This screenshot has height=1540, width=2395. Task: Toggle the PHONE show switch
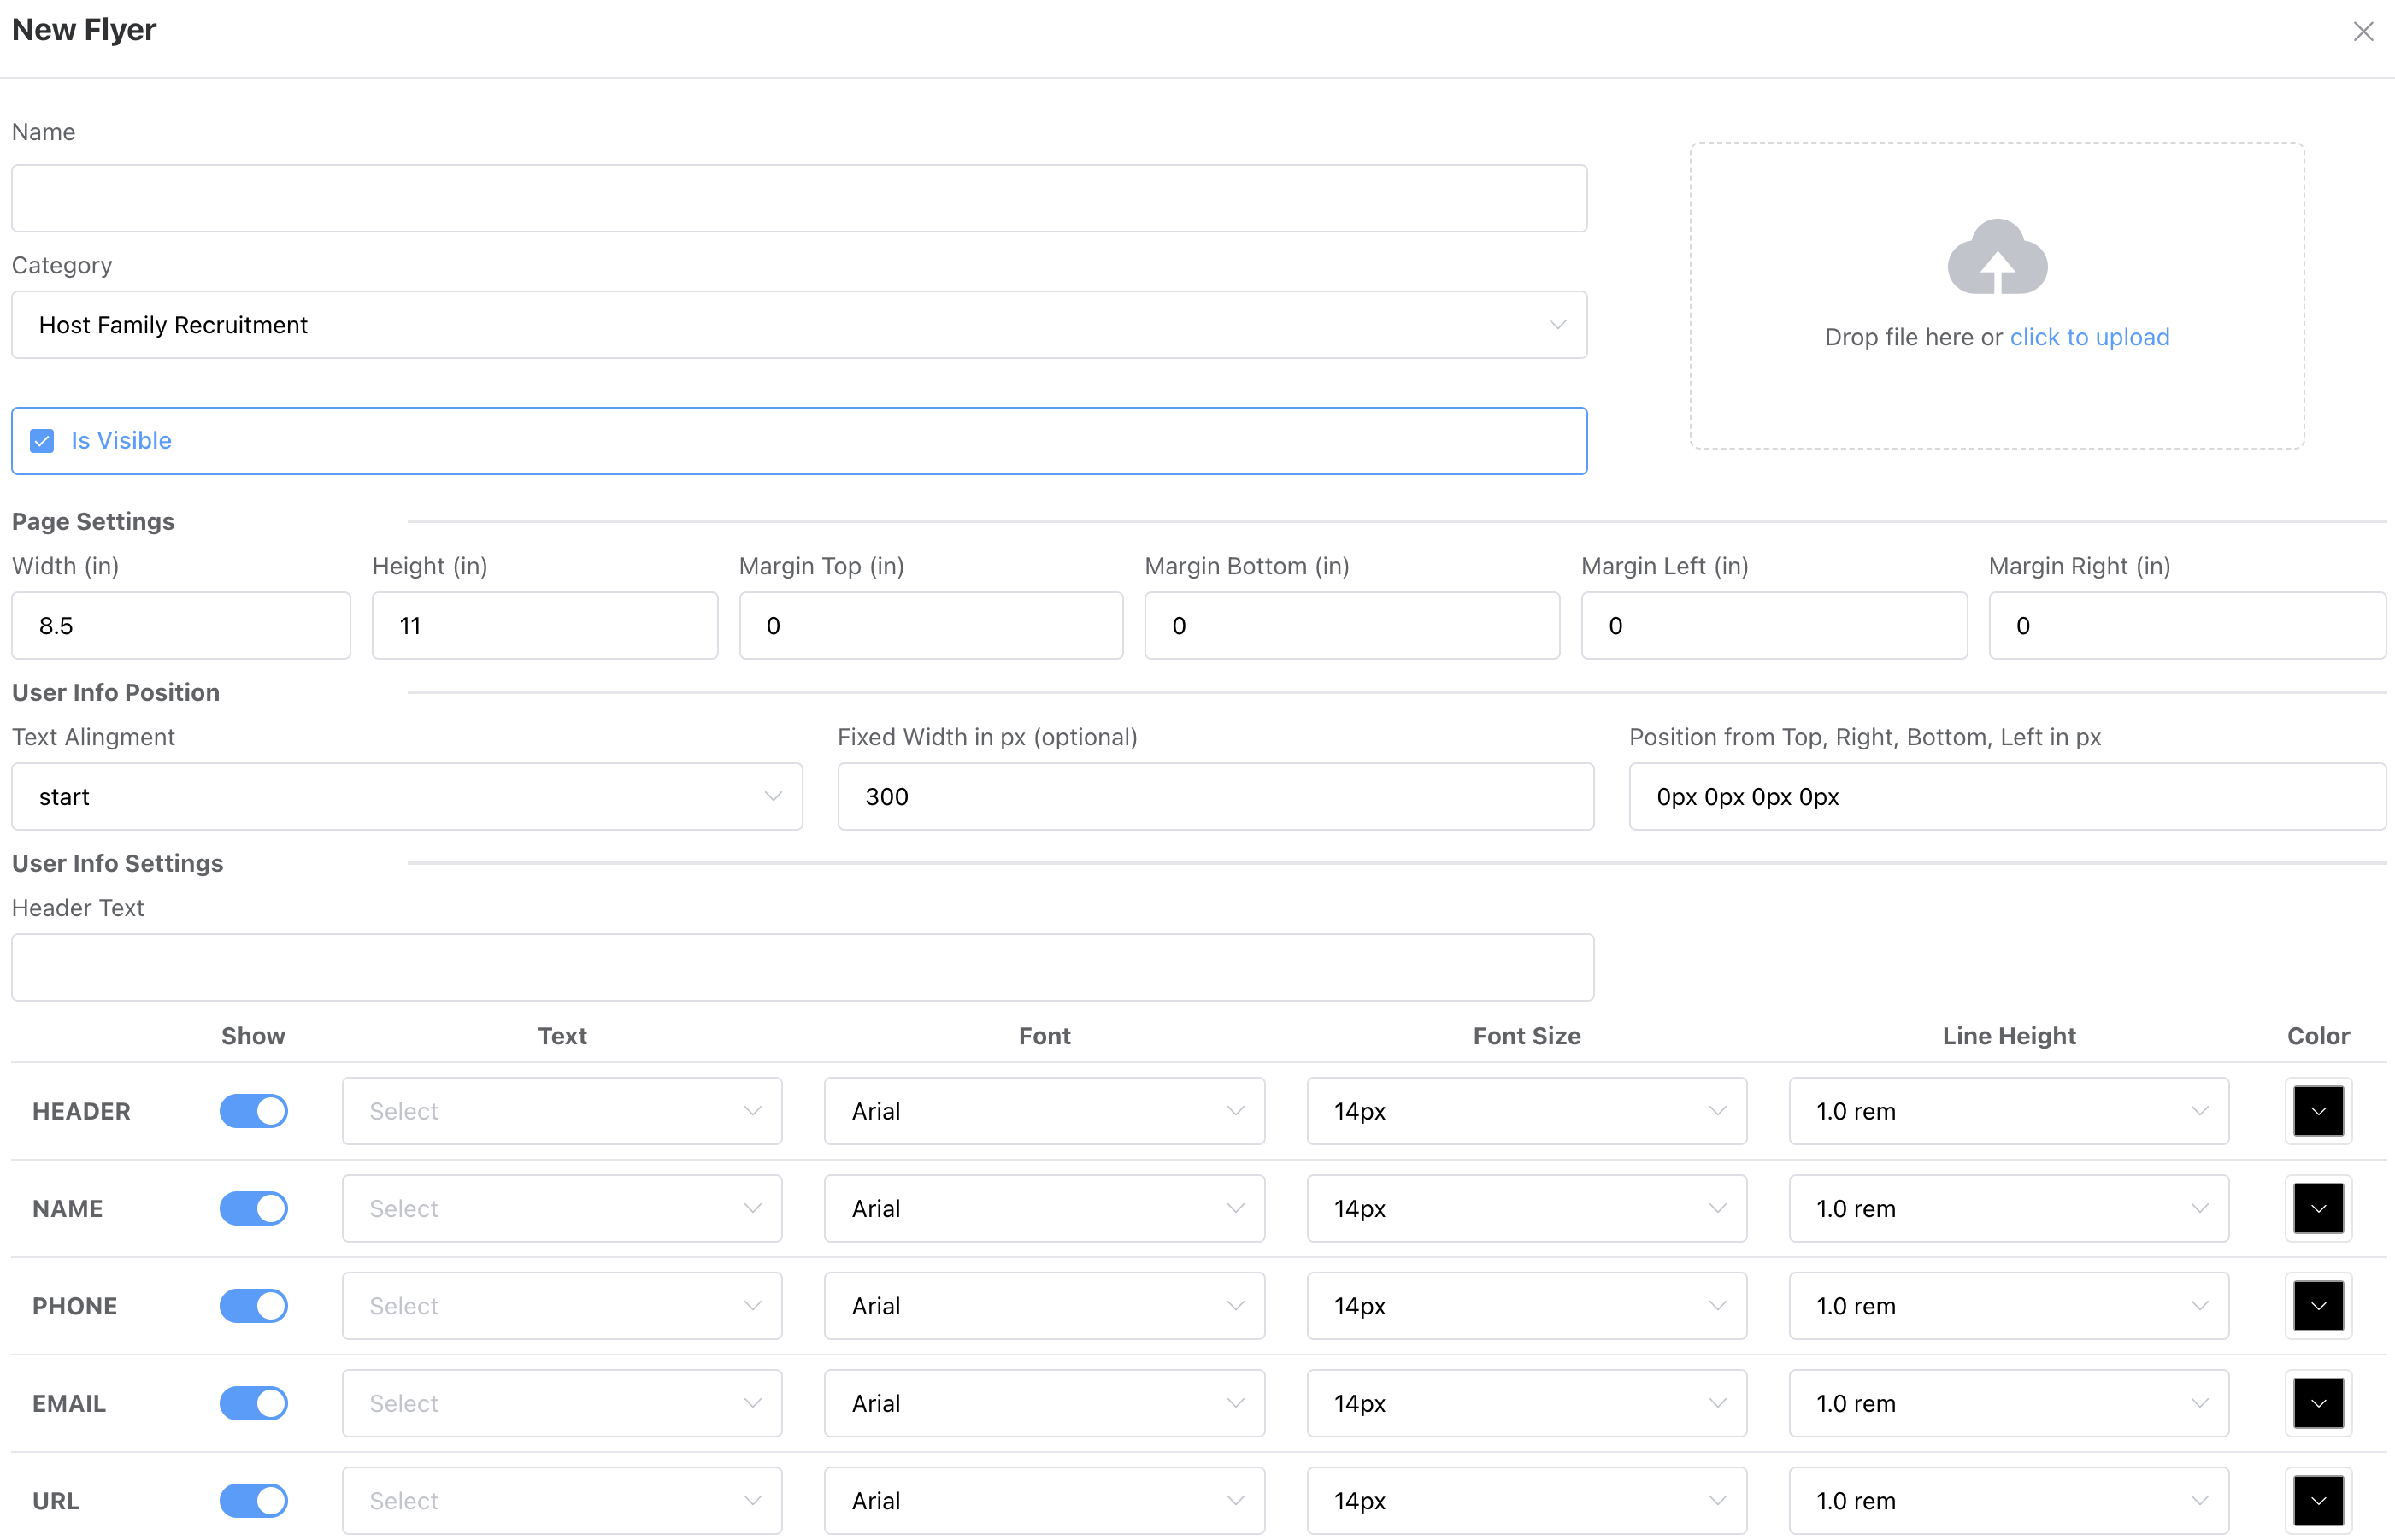pyautogui.click(x=254, y=1306)
